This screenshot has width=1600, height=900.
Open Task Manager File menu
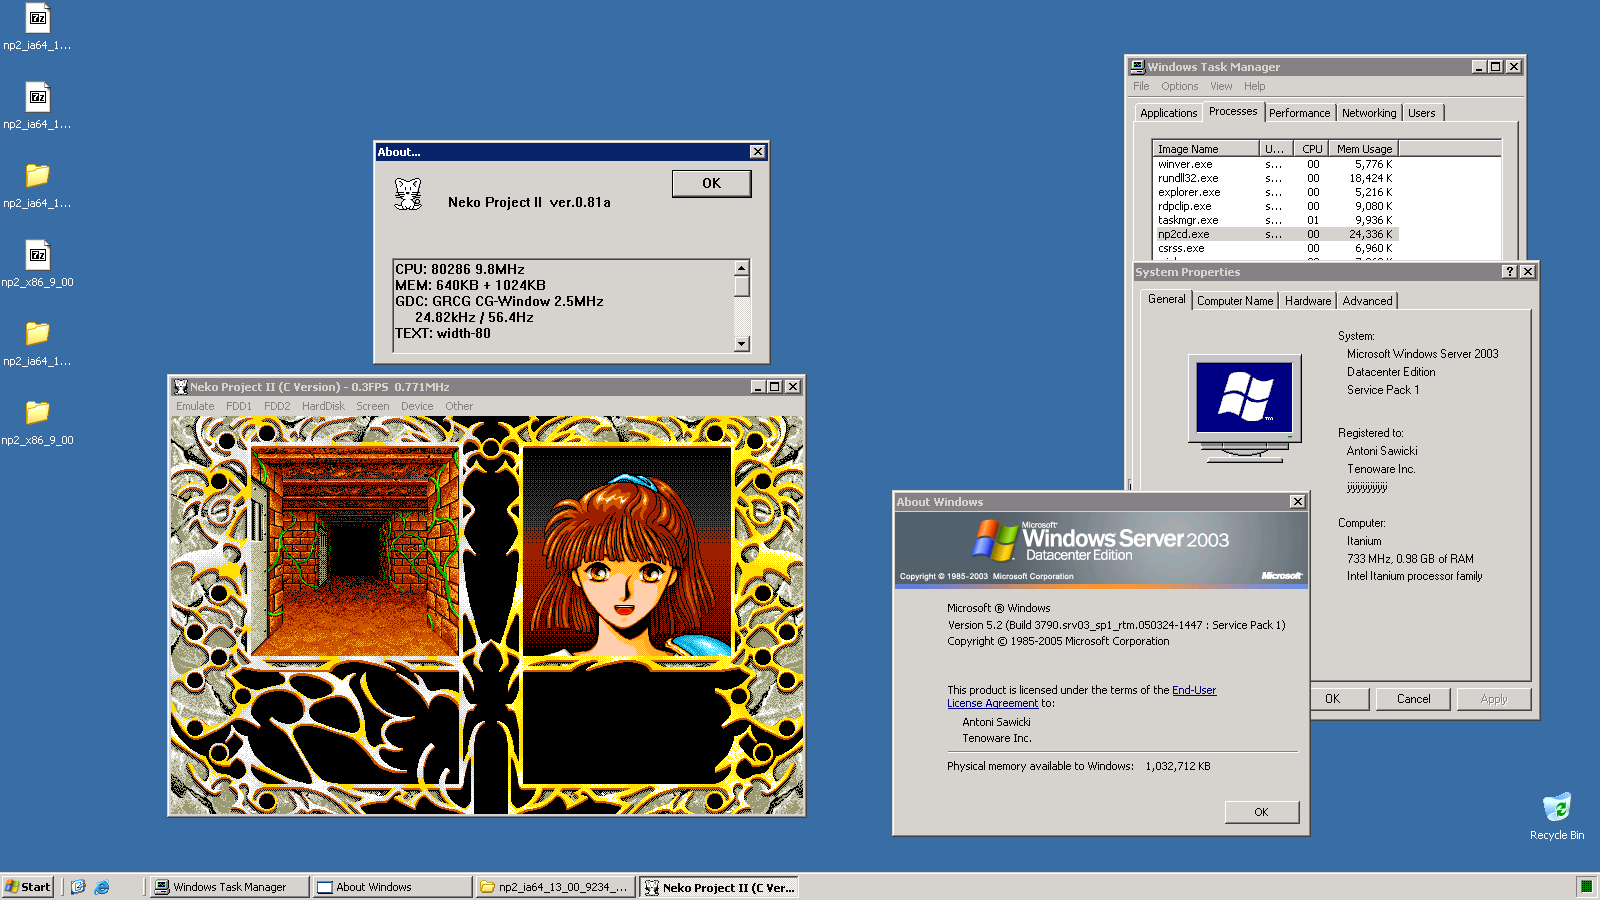click(x=1141, y=86)
